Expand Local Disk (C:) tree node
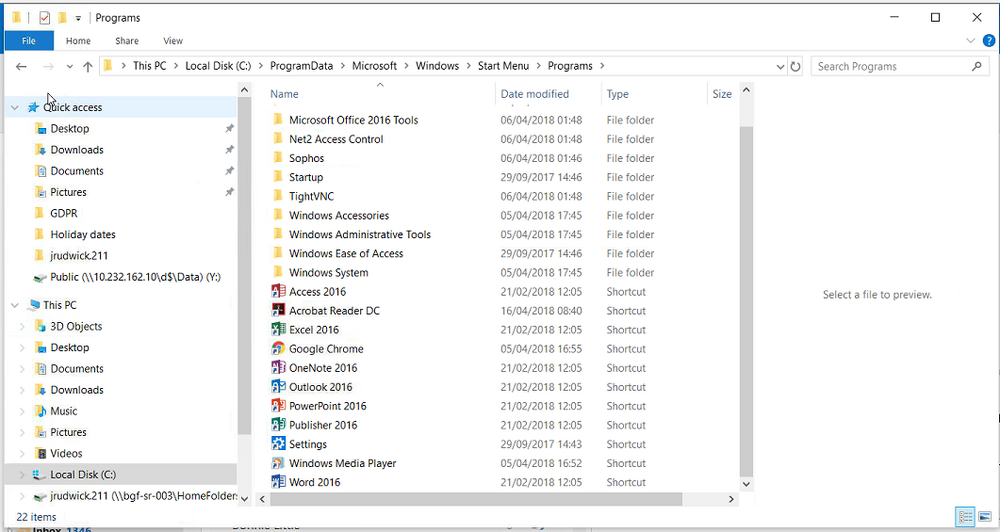The image size is (1000, 532). 22,475
